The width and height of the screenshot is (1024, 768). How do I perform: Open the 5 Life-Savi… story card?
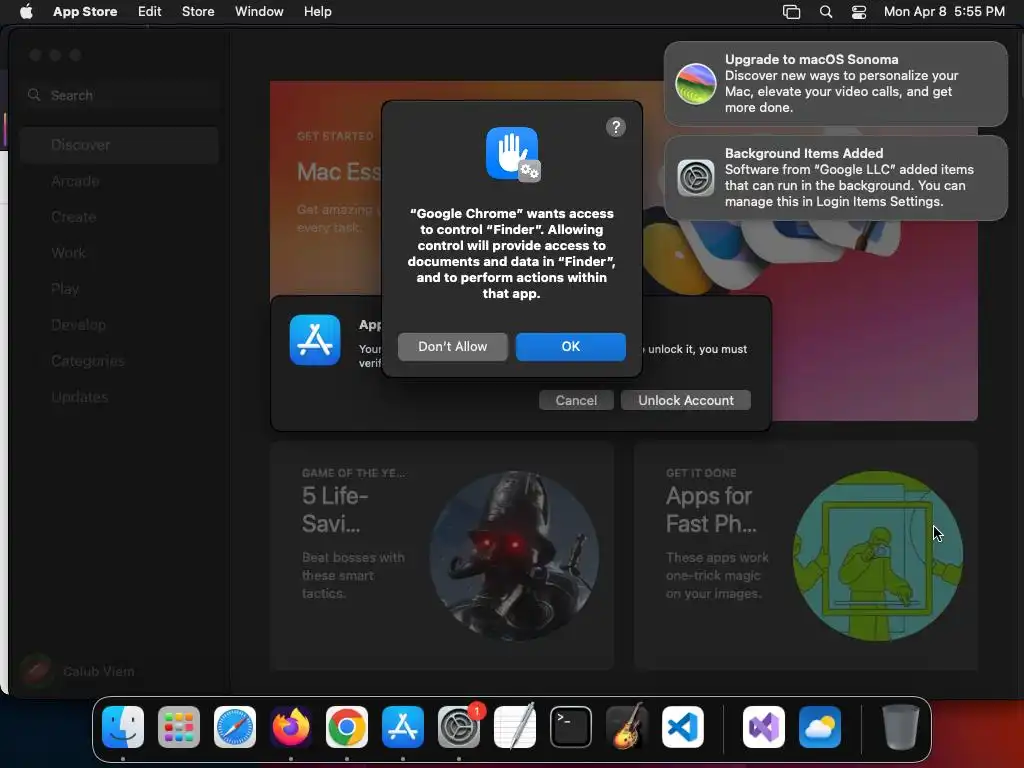click(442, 556)
